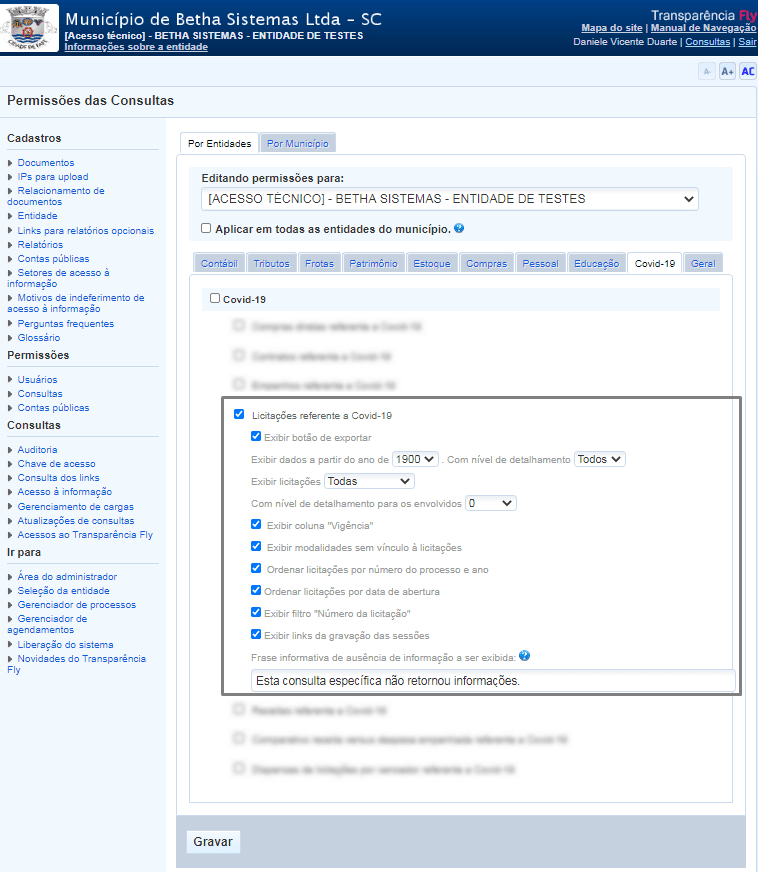Click help icon beside 'Aplicar em todas as entidades'
758x872 pixels.
tap(459, 228)
